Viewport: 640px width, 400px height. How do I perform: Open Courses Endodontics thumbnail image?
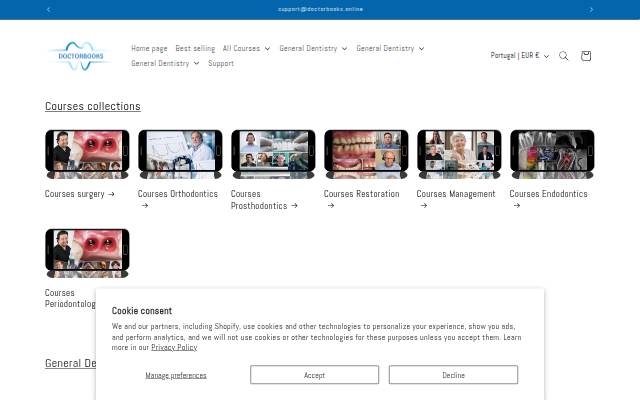[552, 154]
